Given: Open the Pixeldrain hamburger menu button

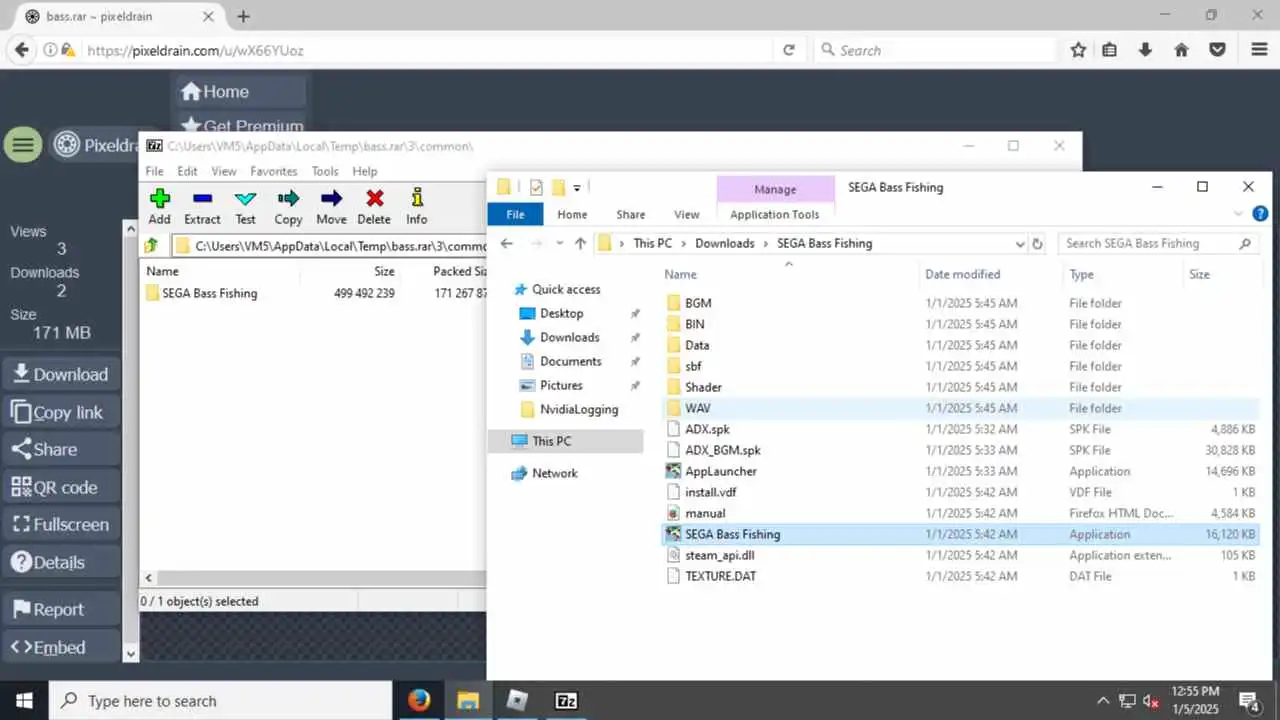Looking at the screenshot, I should (x=23, y=145).
